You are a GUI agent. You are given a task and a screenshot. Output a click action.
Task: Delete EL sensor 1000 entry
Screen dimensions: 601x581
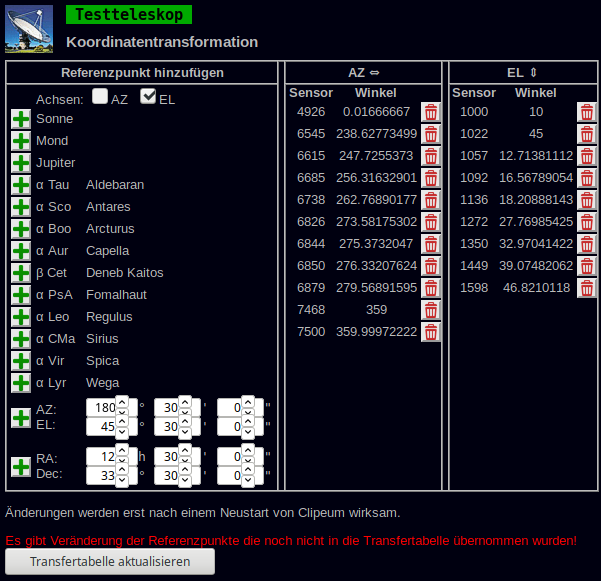pyautogui.click(x=587, y=112)
